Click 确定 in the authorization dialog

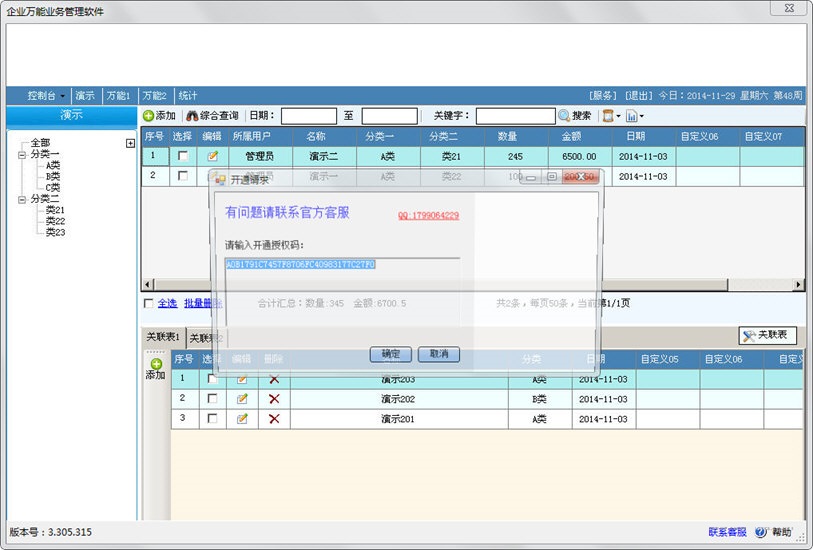point(391,354)
